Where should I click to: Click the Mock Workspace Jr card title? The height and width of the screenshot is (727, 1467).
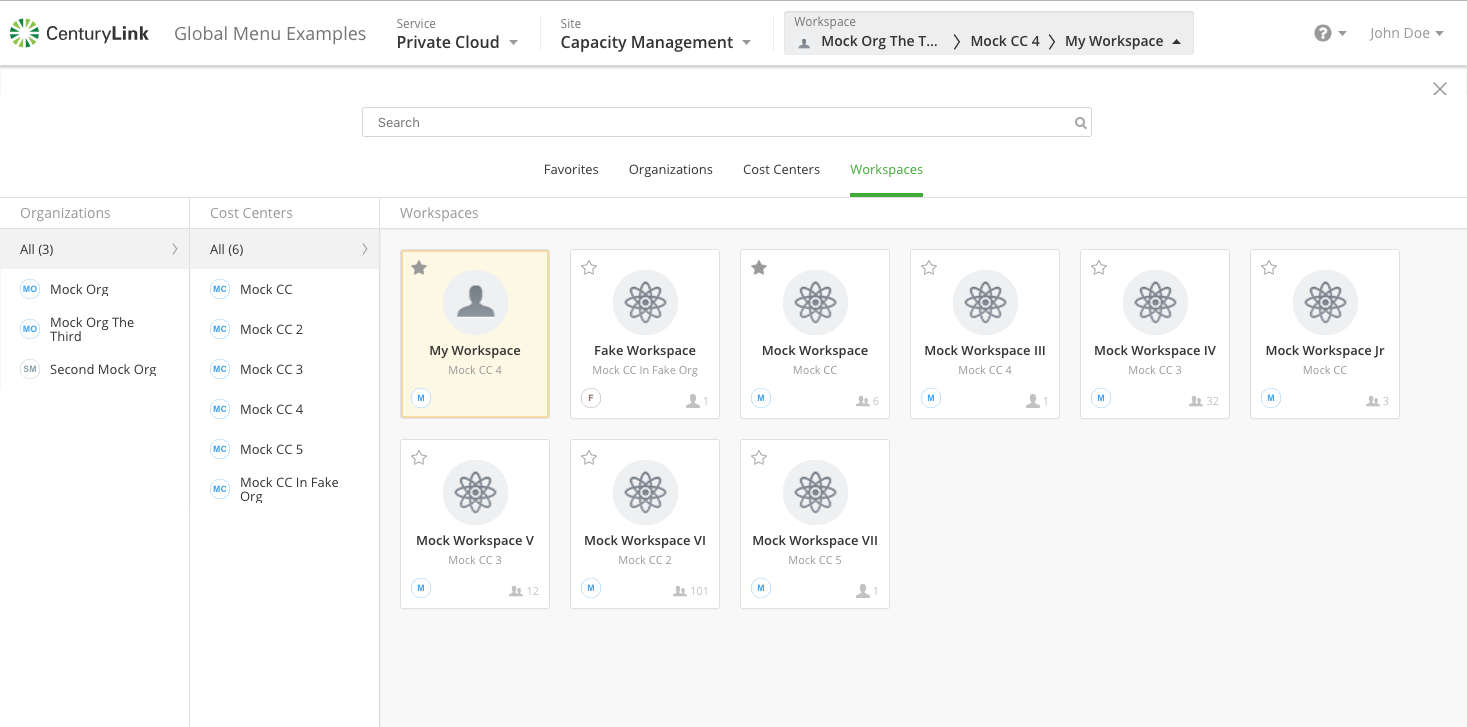(x=1325, y=351)
